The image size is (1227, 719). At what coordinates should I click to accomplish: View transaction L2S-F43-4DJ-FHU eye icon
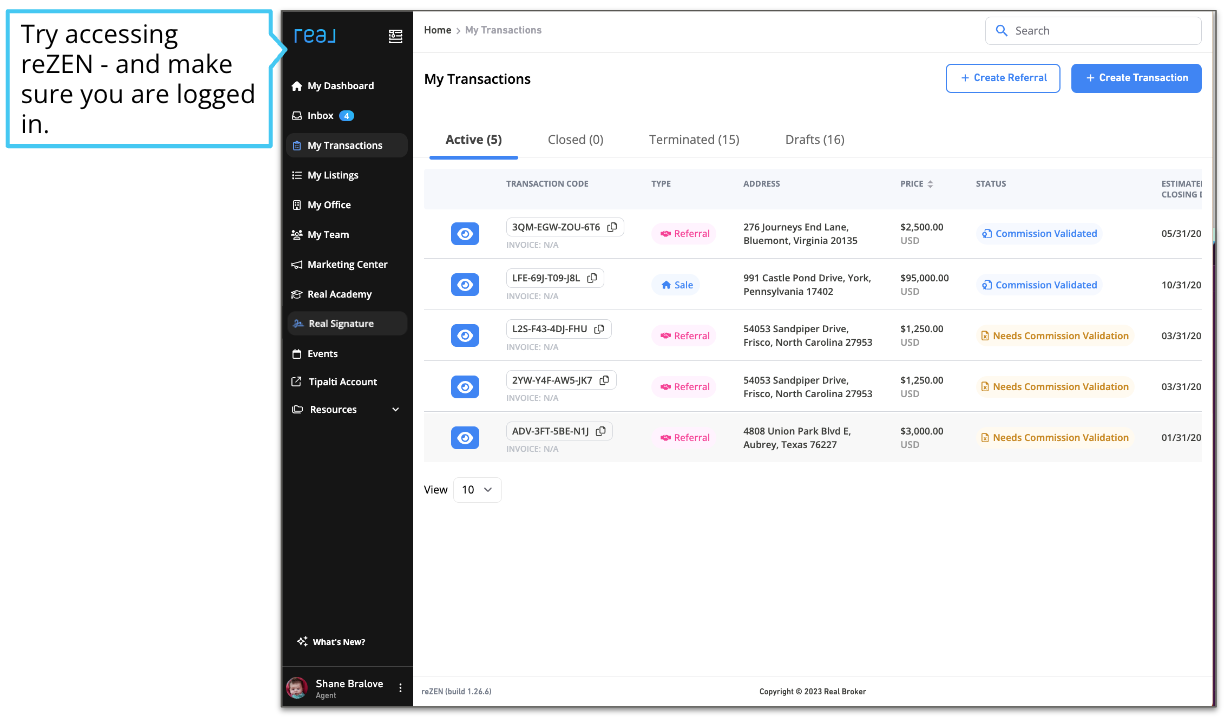click(465, 336)
